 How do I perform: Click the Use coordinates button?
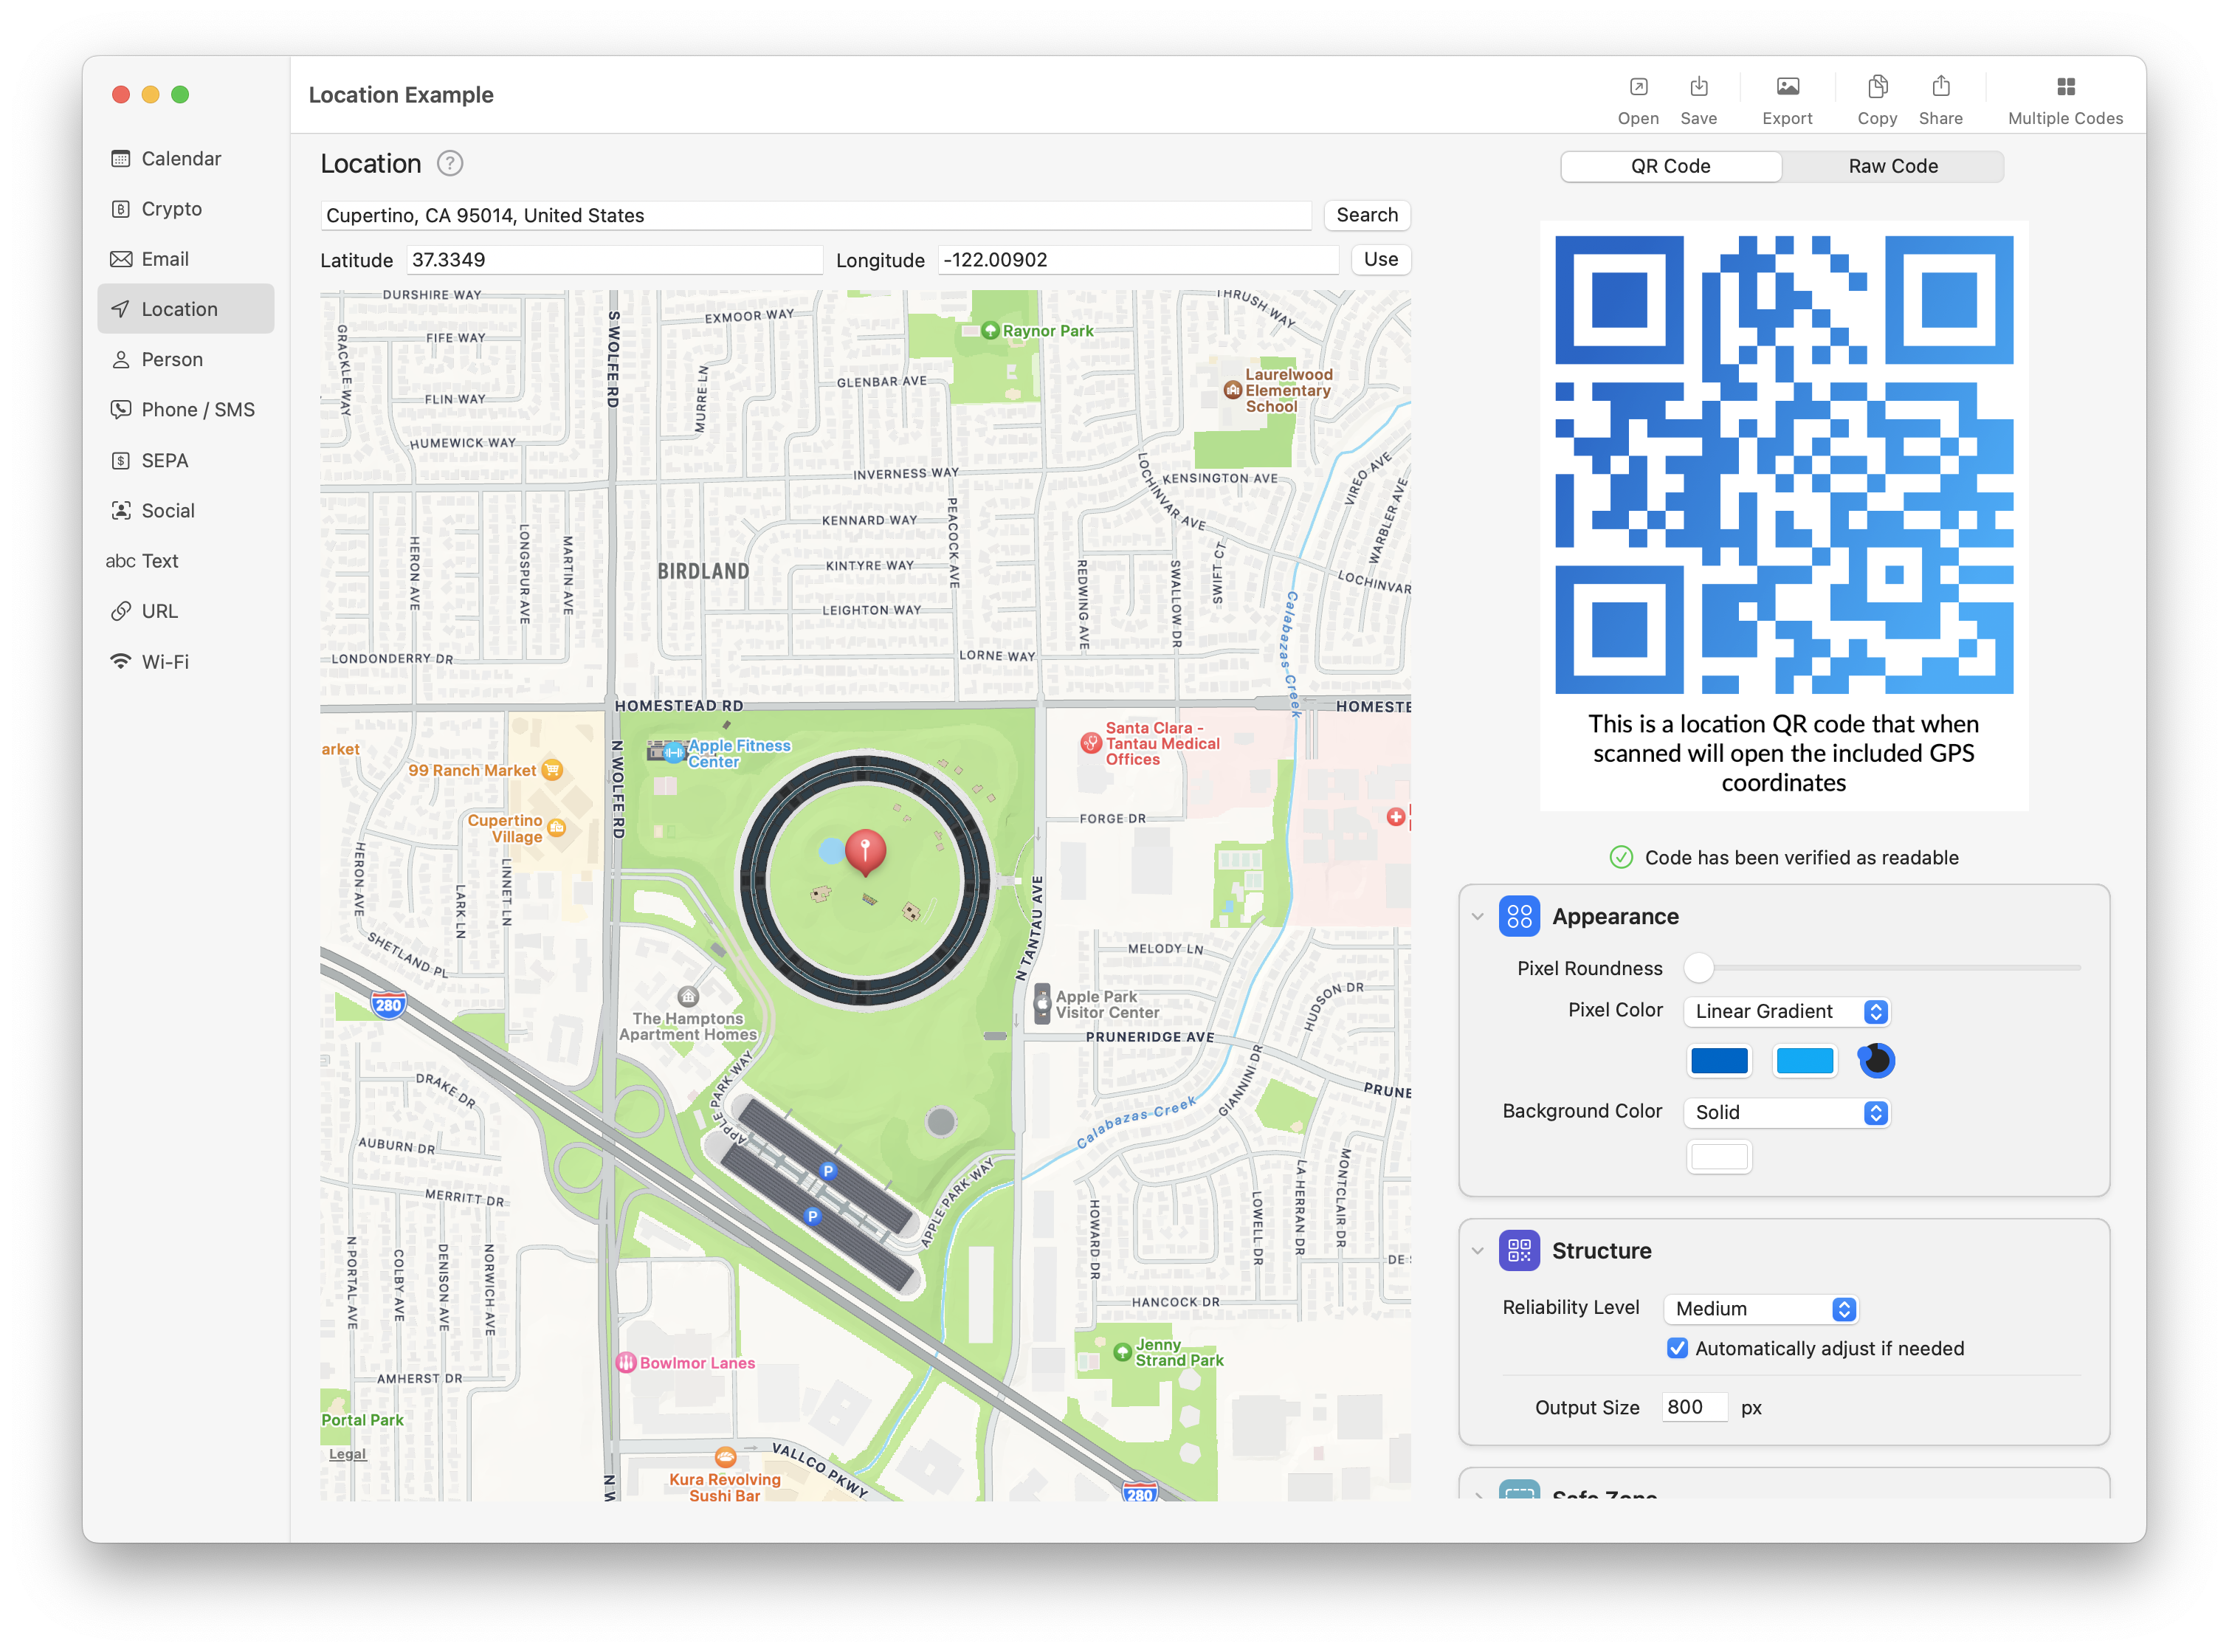point(1381,259)
